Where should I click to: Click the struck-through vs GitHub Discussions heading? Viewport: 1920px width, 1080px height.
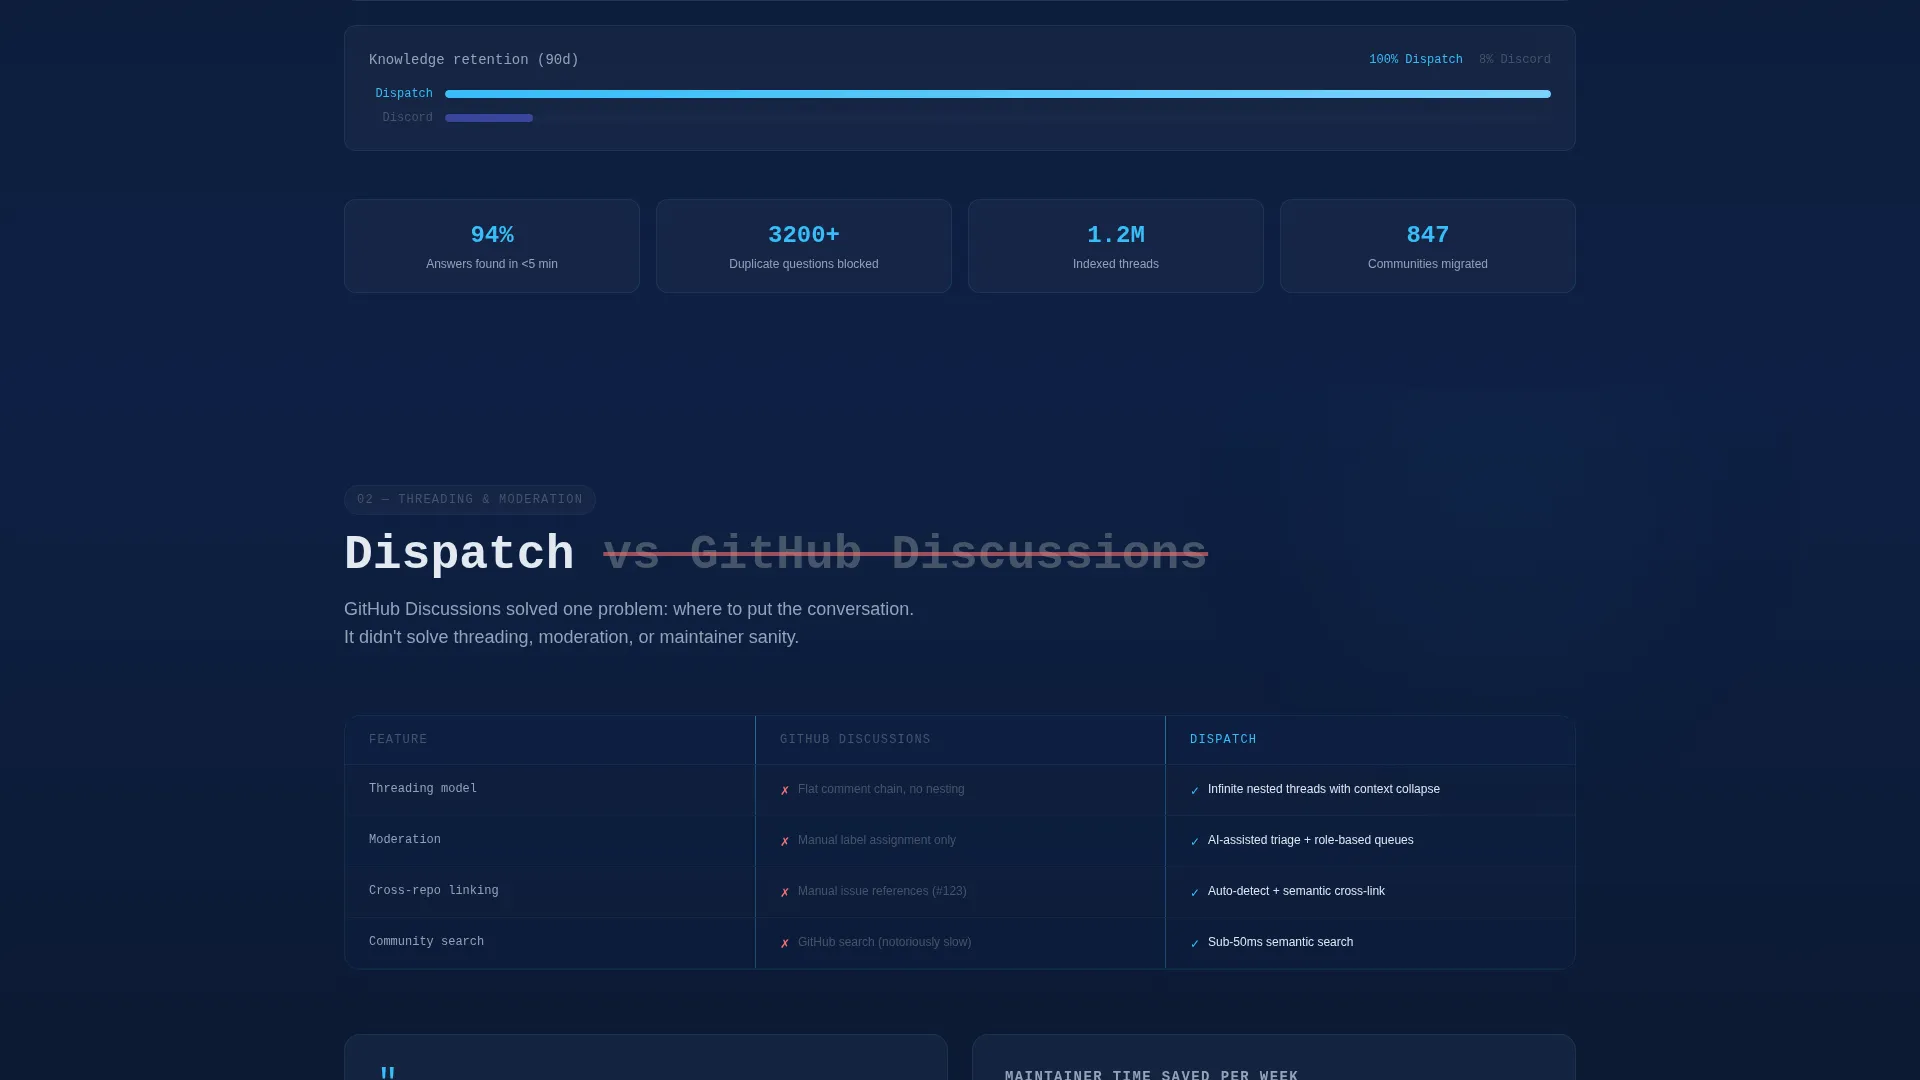pyautogui.click(x=906, y=554)
